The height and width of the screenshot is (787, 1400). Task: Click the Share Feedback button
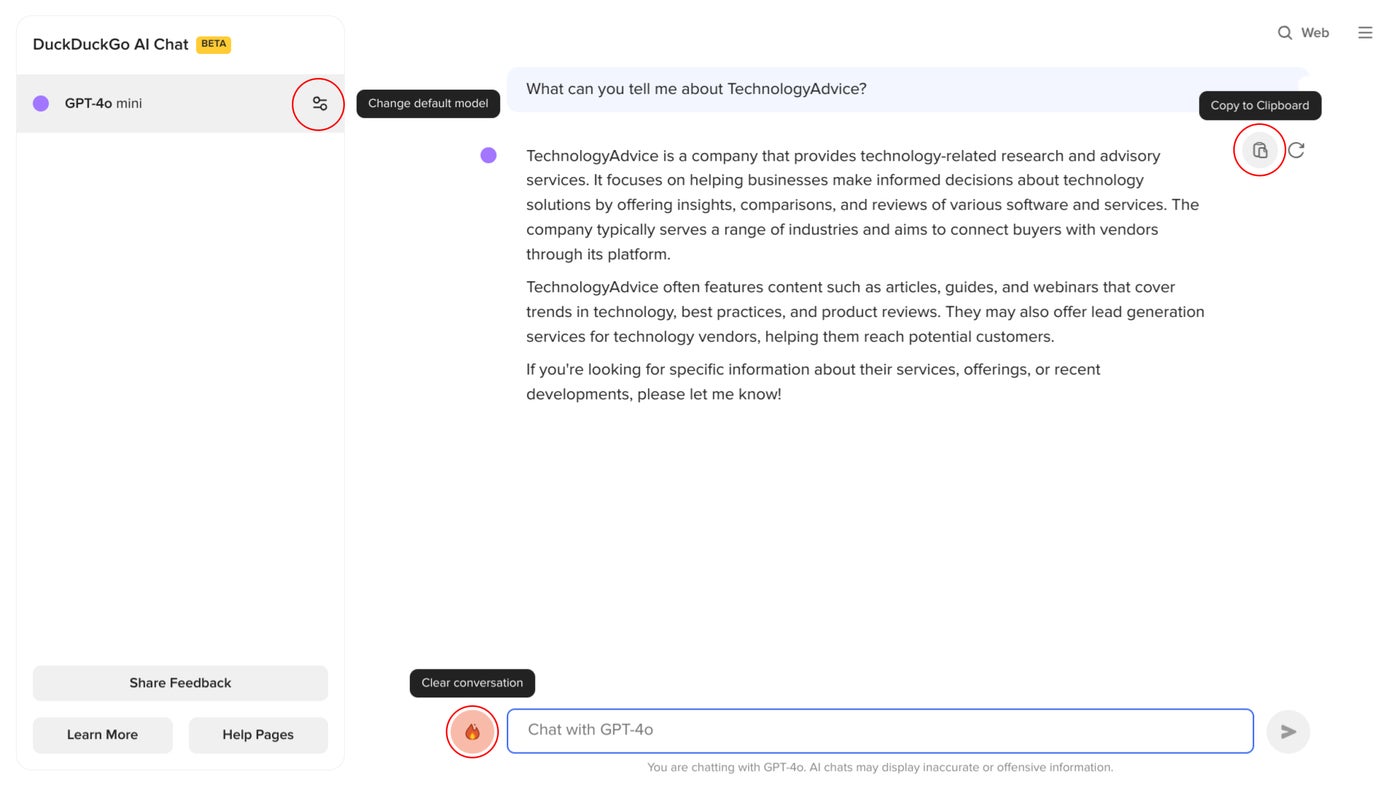click(180, 683)
